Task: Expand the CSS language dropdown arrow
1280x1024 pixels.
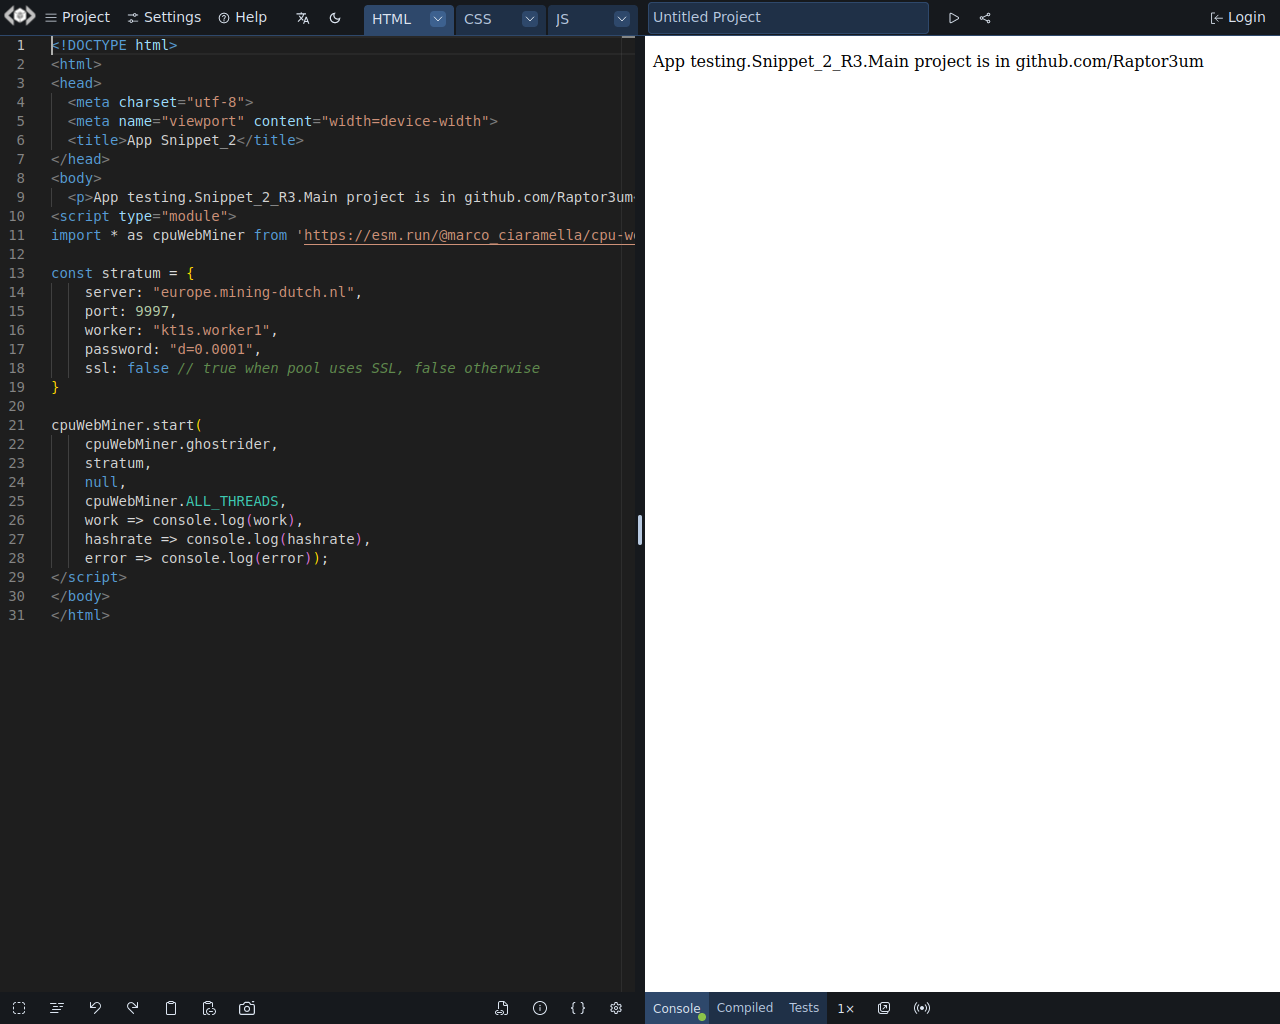Action: (530, 19)
